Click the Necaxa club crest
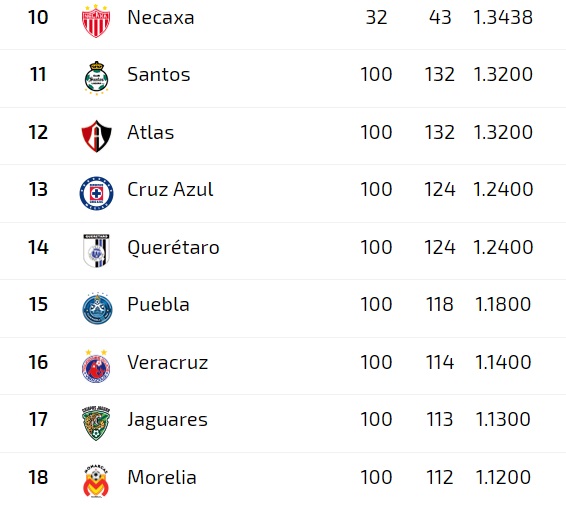 pyautogui.click(x=96, y=21)
